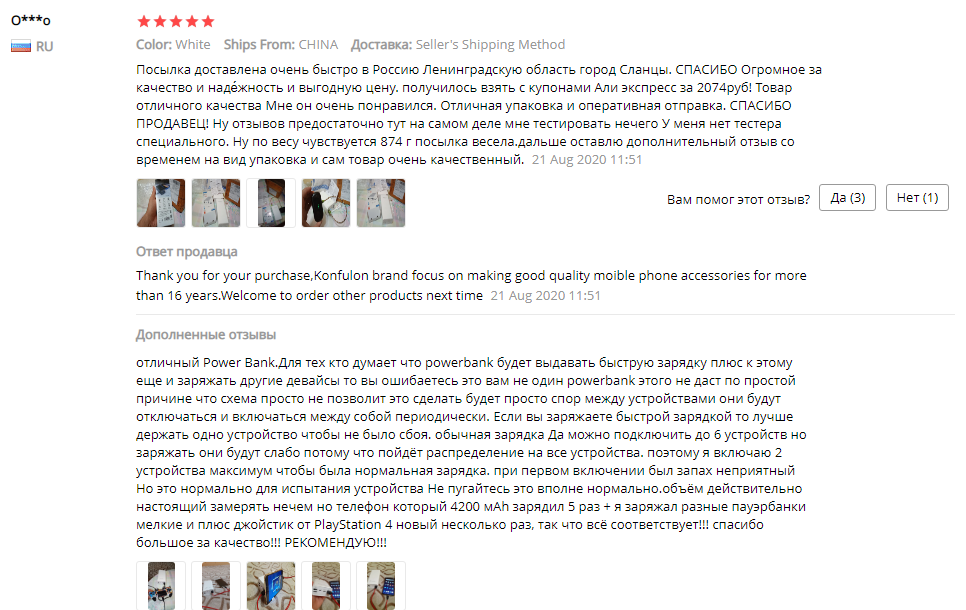966x610 pixels.
Task: Click the Seller's Shipping Method text
Action: tap(490, 44)
